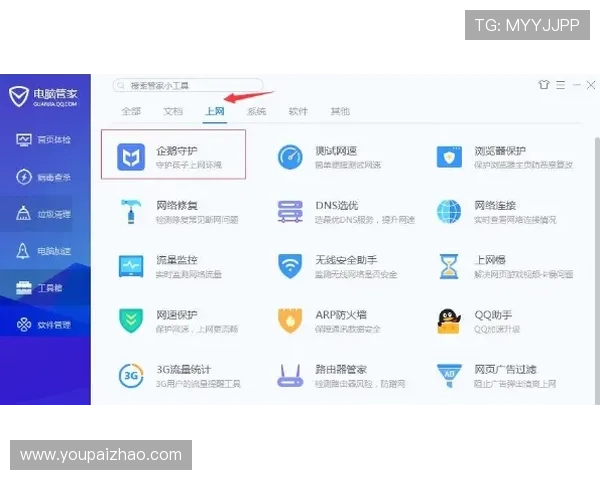600x480 pixels.
Task: Minimize the 电脑管家 window
Action: pyautogui.click(x=577, y=85)
